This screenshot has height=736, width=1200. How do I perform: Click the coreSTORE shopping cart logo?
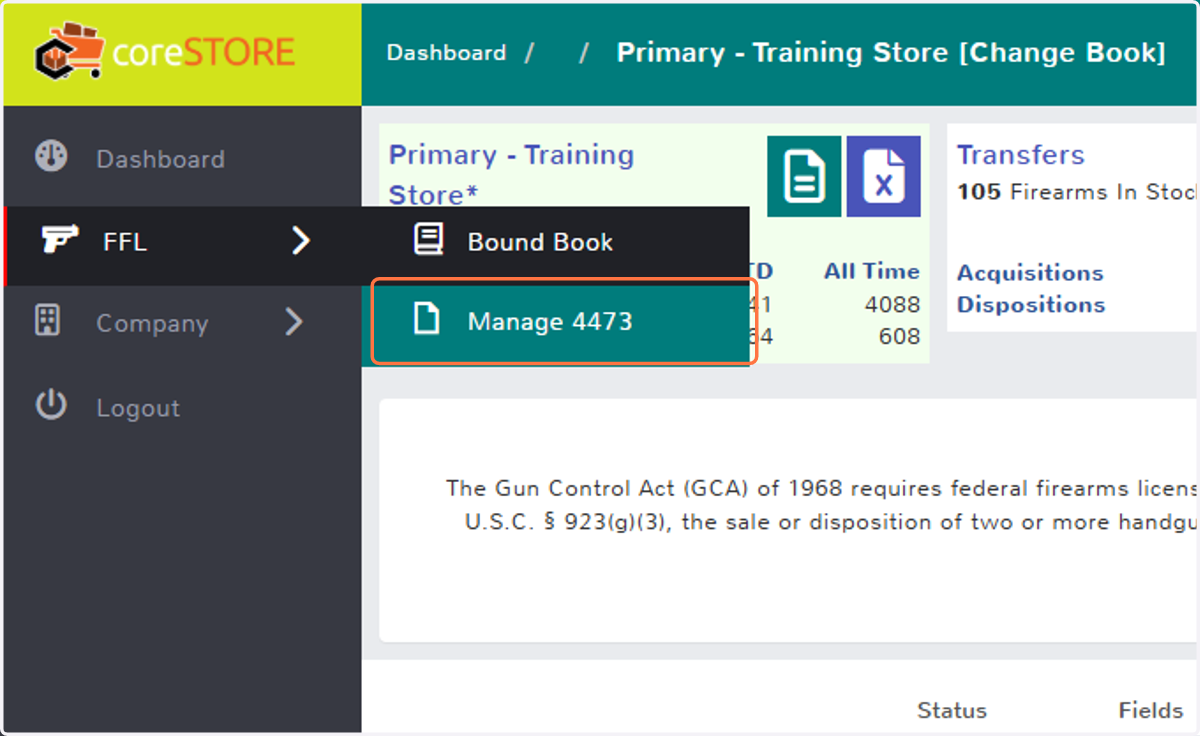(69, 52)
